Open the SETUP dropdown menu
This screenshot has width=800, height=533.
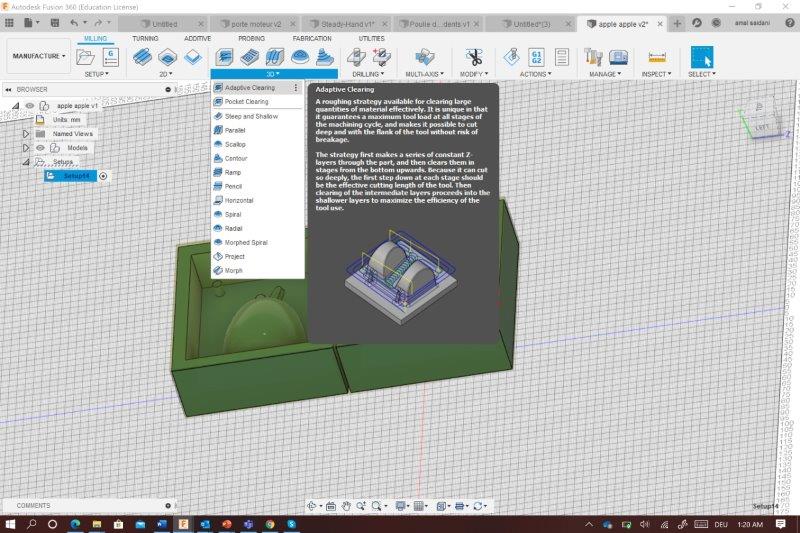coord(96,74)
